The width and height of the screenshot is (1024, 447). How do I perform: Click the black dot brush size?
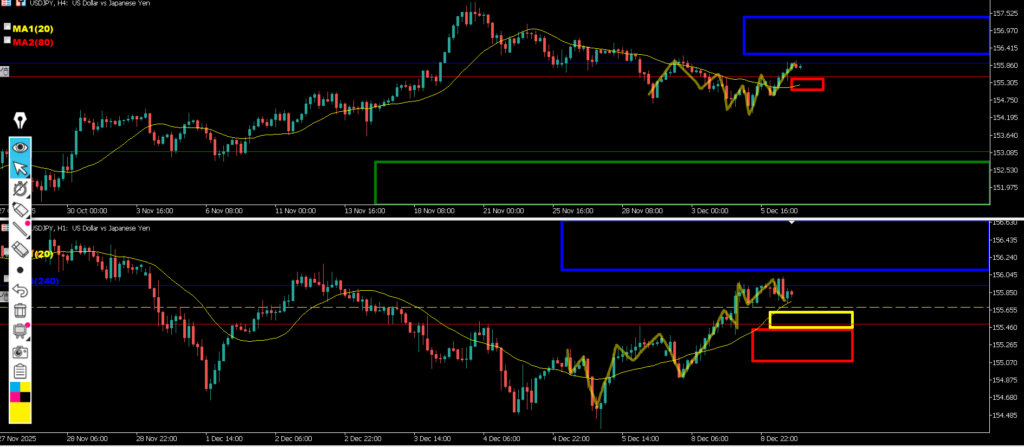coord(20,269)
